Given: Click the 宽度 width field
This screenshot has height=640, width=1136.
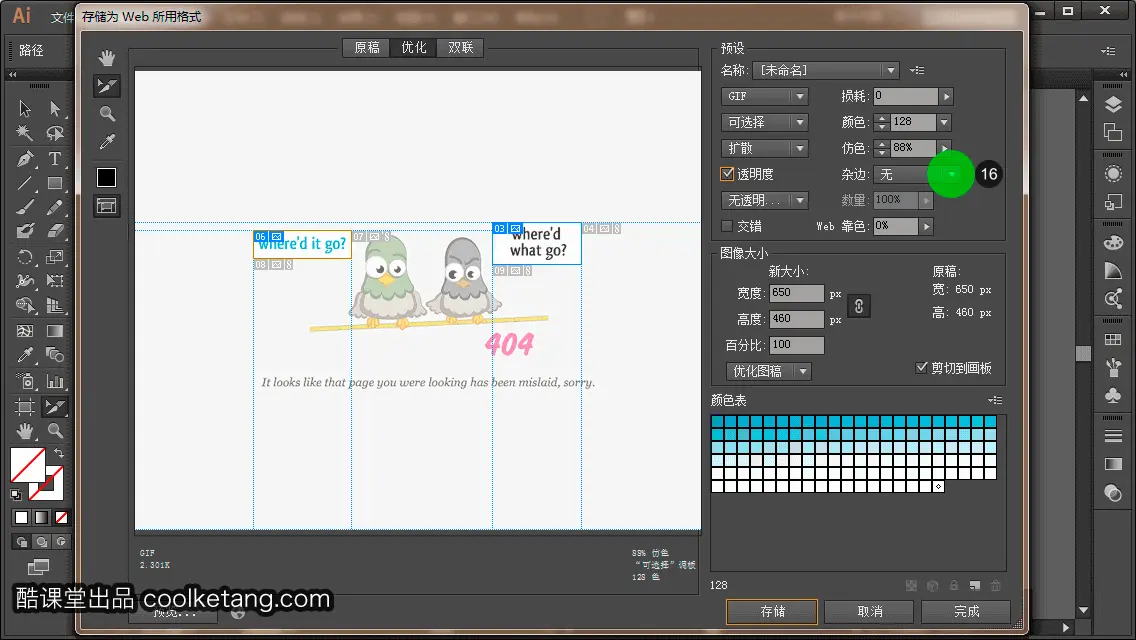Looking at the screenshot, I should point(797,293).
